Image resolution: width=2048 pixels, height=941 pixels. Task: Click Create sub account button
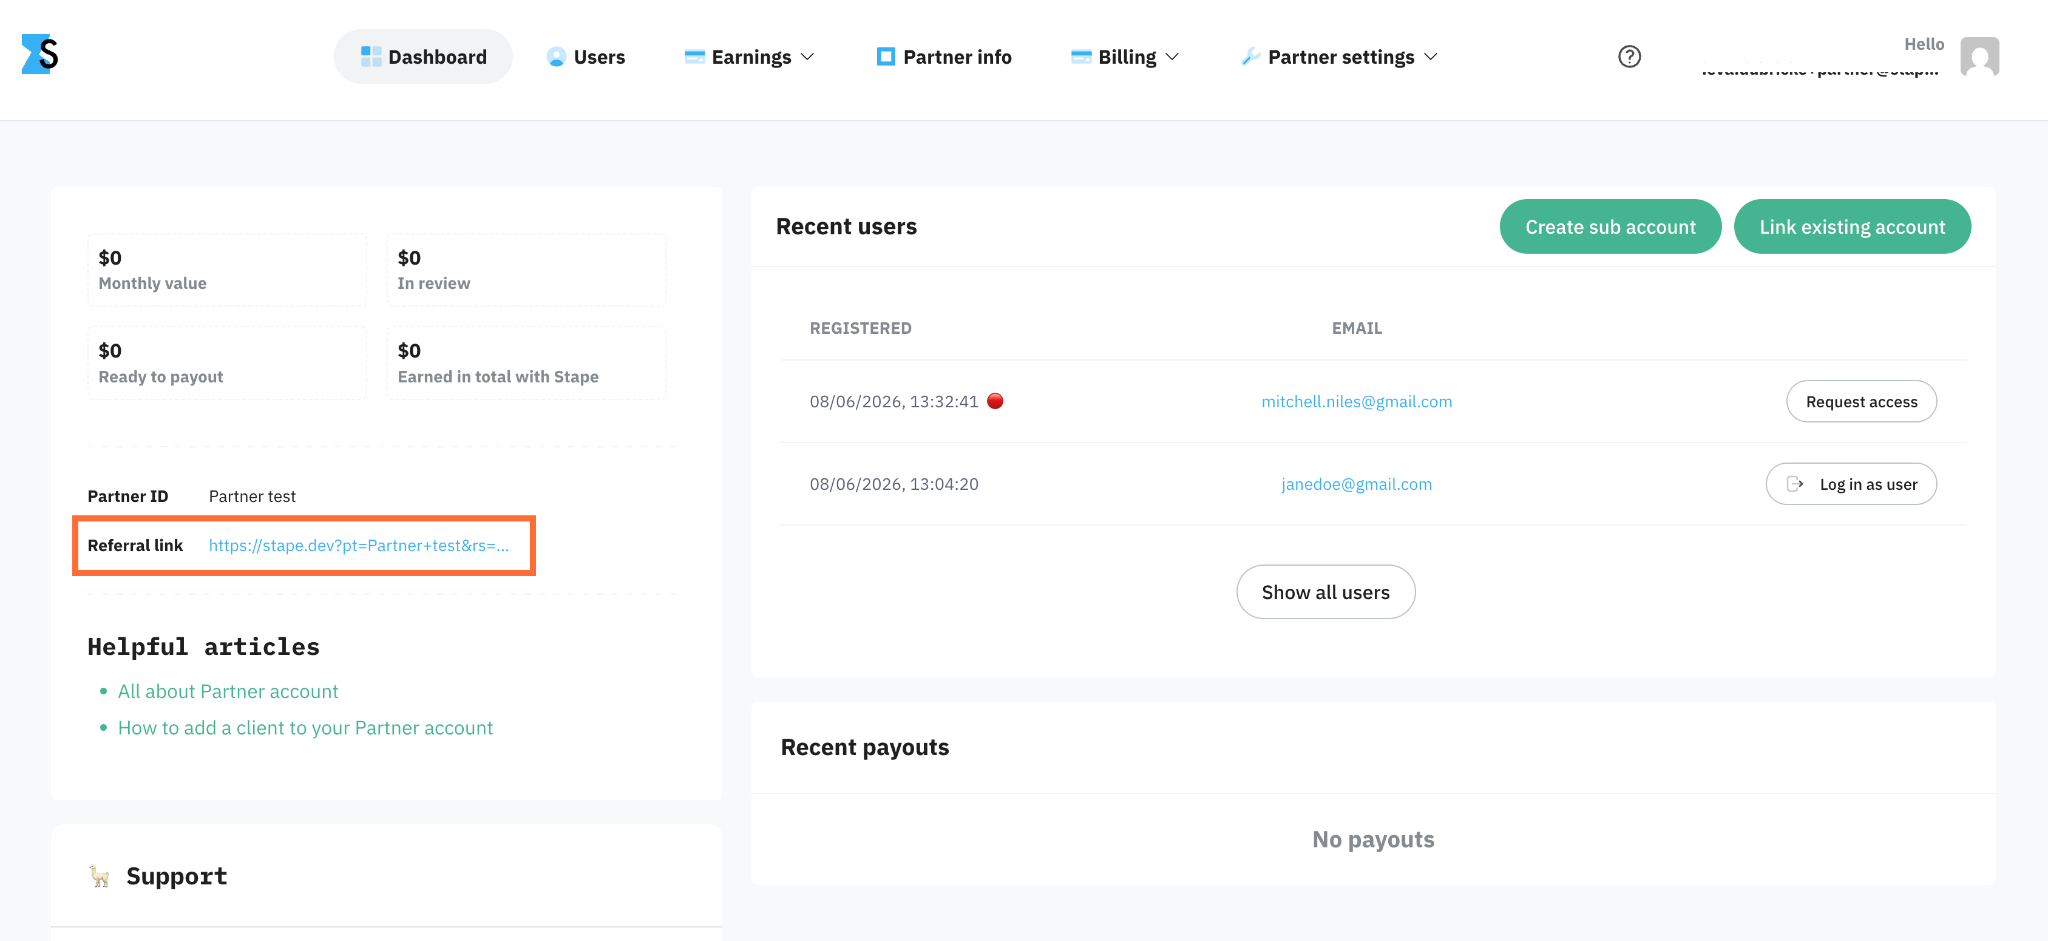pos(1610,227)
